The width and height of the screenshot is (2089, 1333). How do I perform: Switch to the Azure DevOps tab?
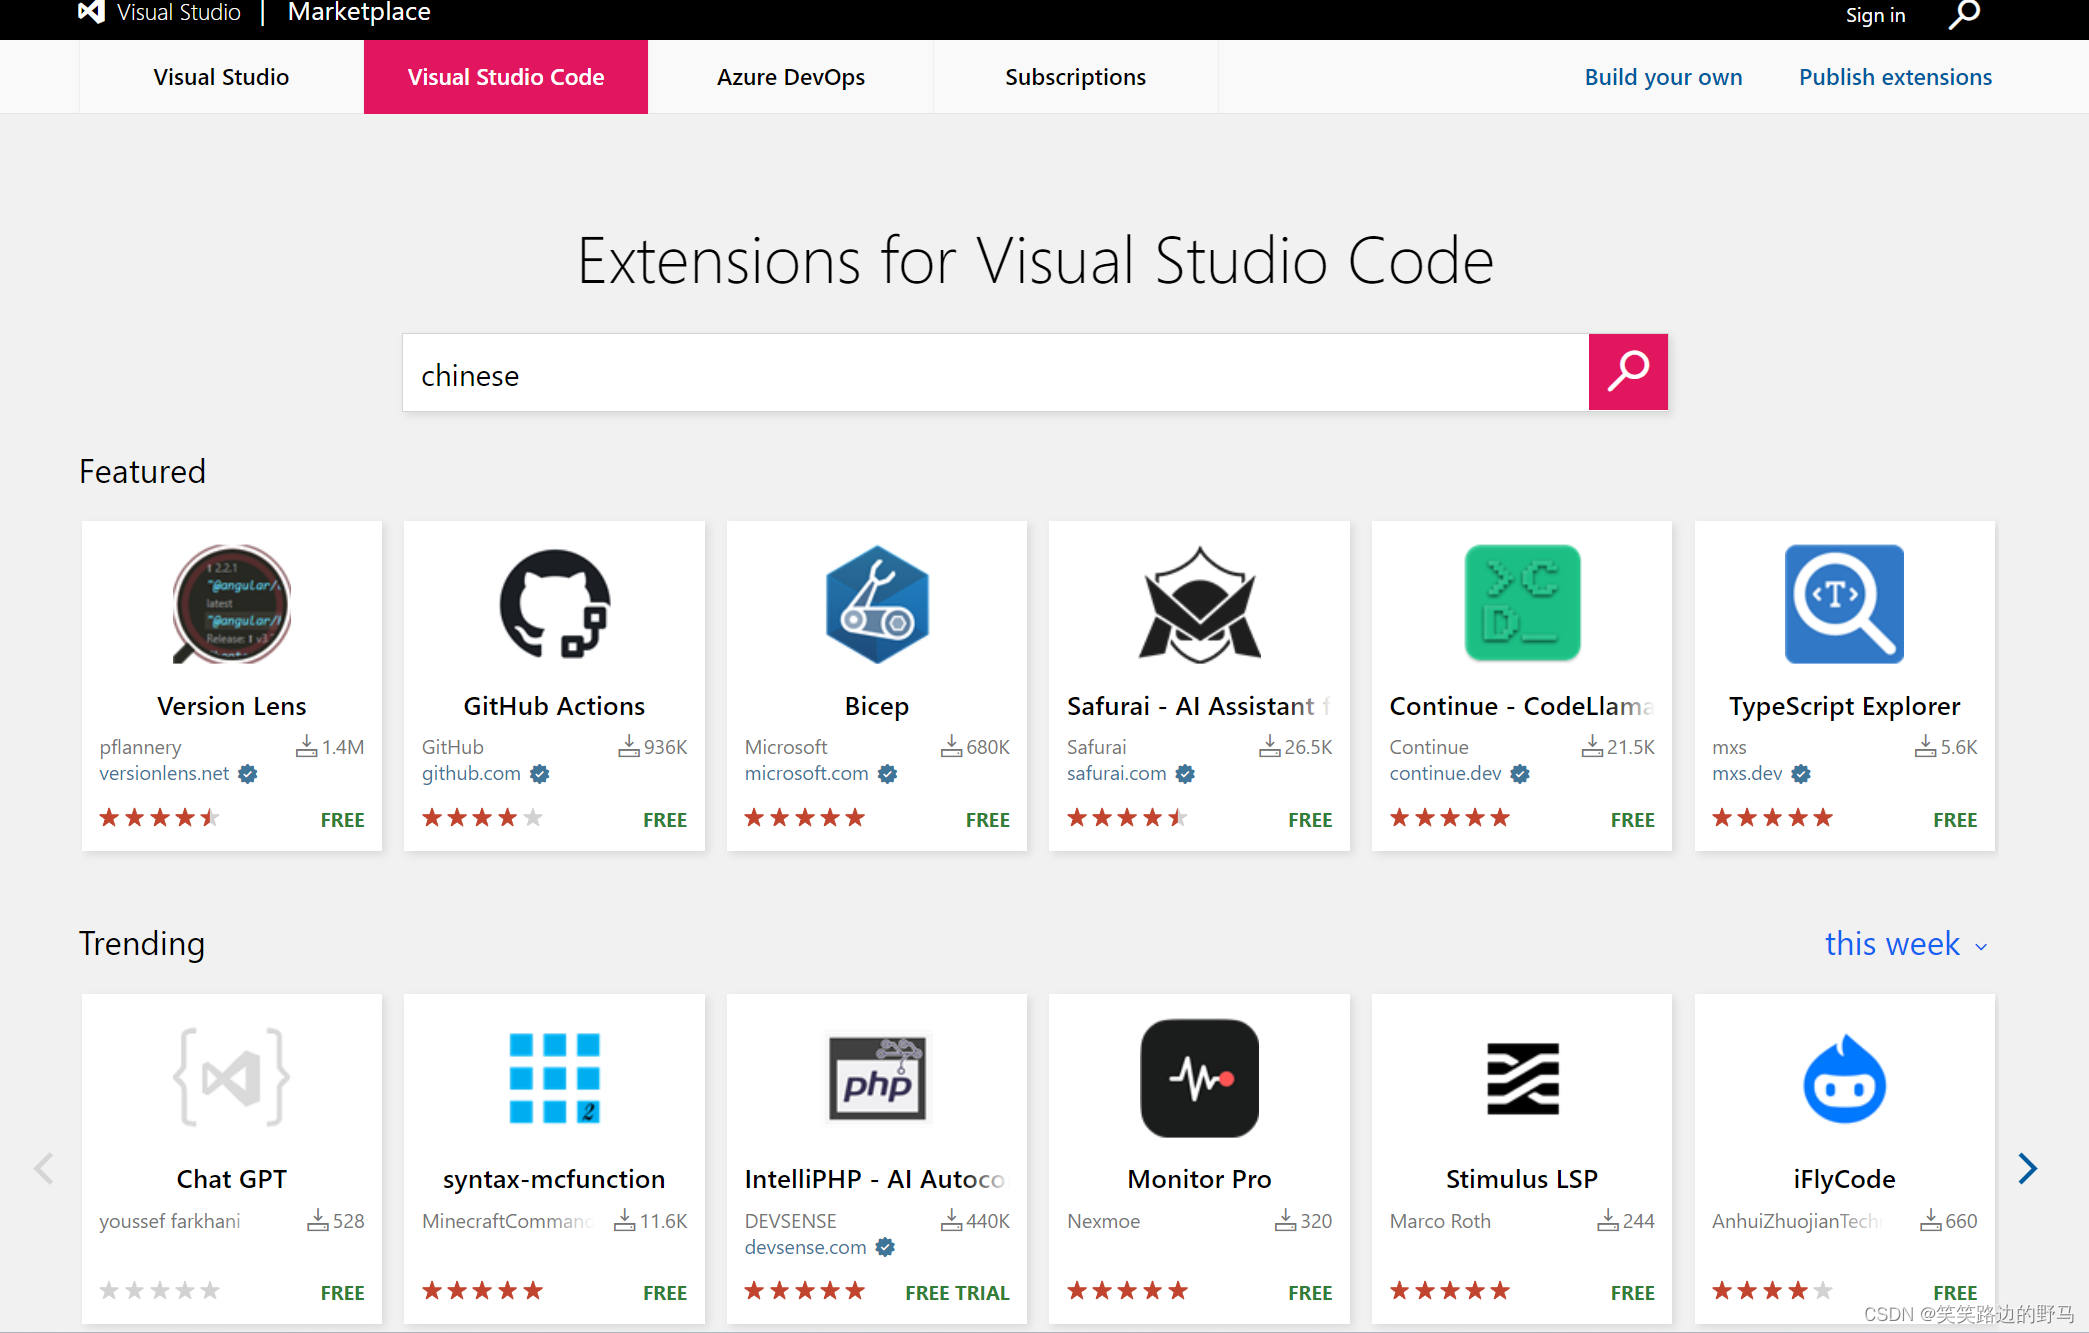pos(790,77)
